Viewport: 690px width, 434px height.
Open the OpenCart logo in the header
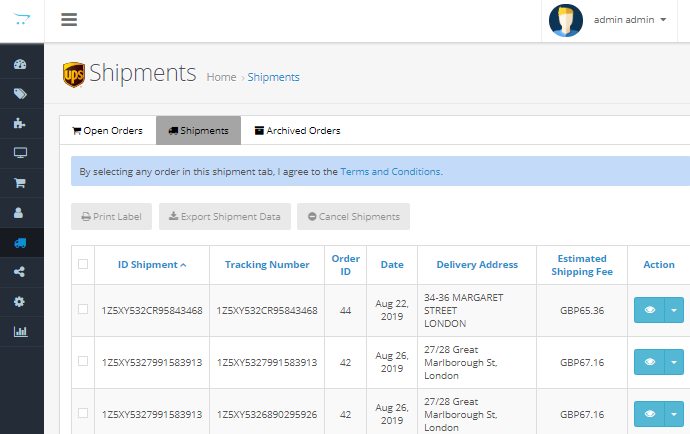point(22,19)
